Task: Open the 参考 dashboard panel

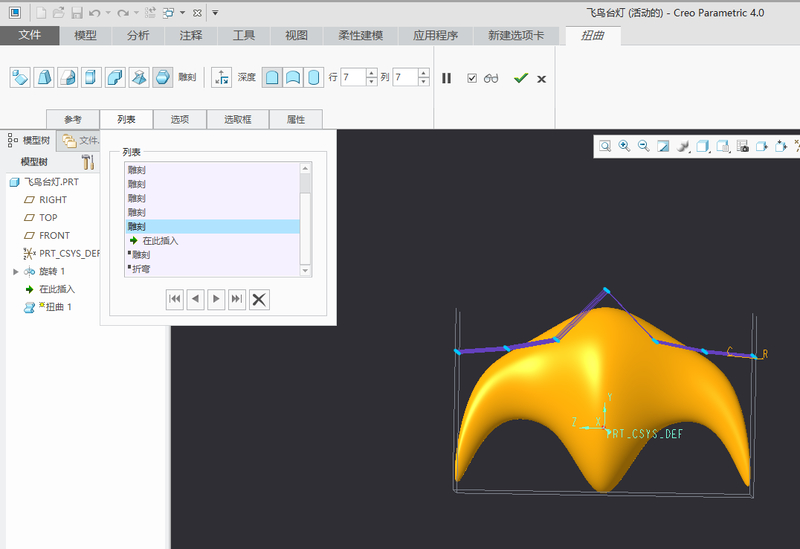Action: (x=73, y=119)
